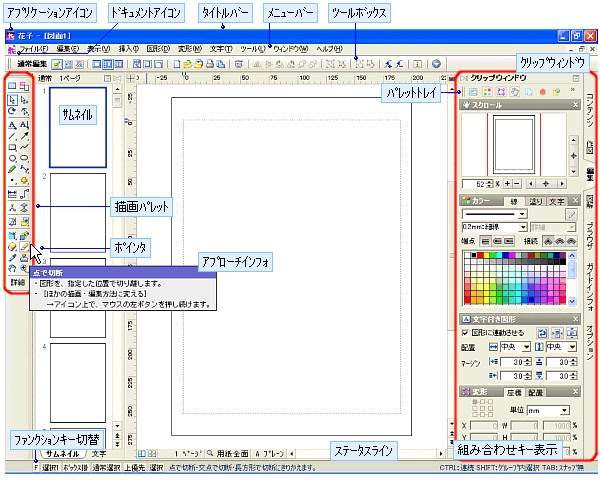The image size is (600, 480).
Task: Toggle the second line join style button
Action: coord(560,241)
